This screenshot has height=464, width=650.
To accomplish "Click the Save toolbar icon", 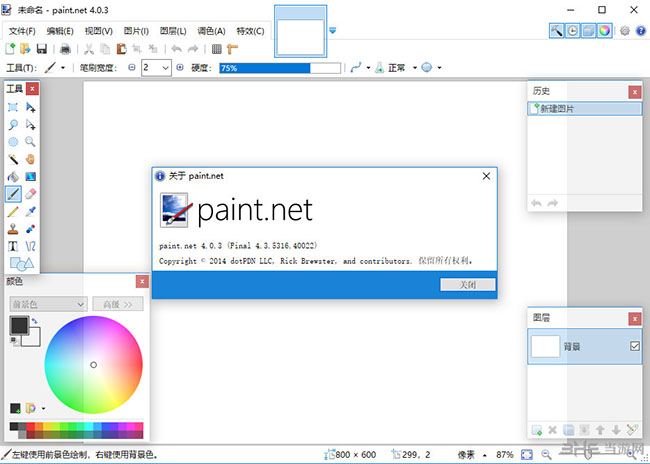I will [x=42, y=49].
